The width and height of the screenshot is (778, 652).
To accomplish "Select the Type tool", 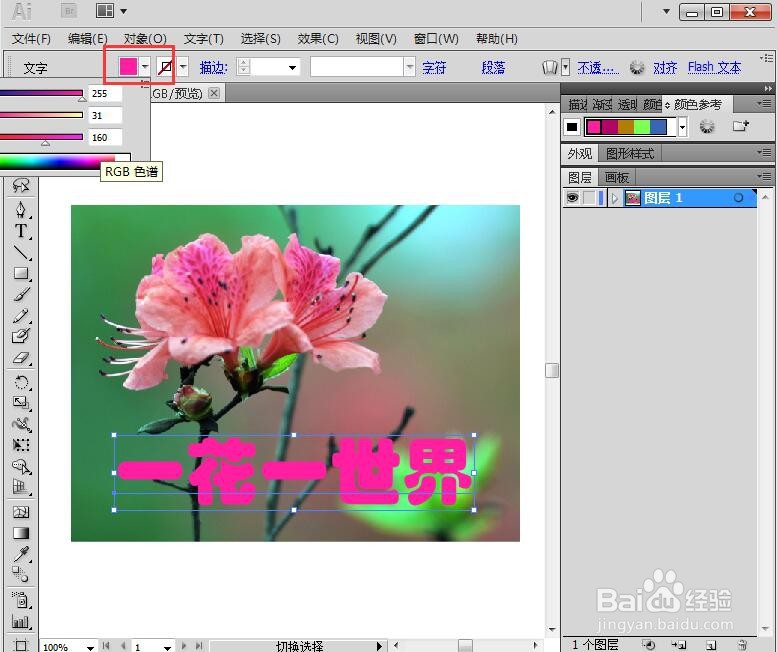I will pos(21,231).
